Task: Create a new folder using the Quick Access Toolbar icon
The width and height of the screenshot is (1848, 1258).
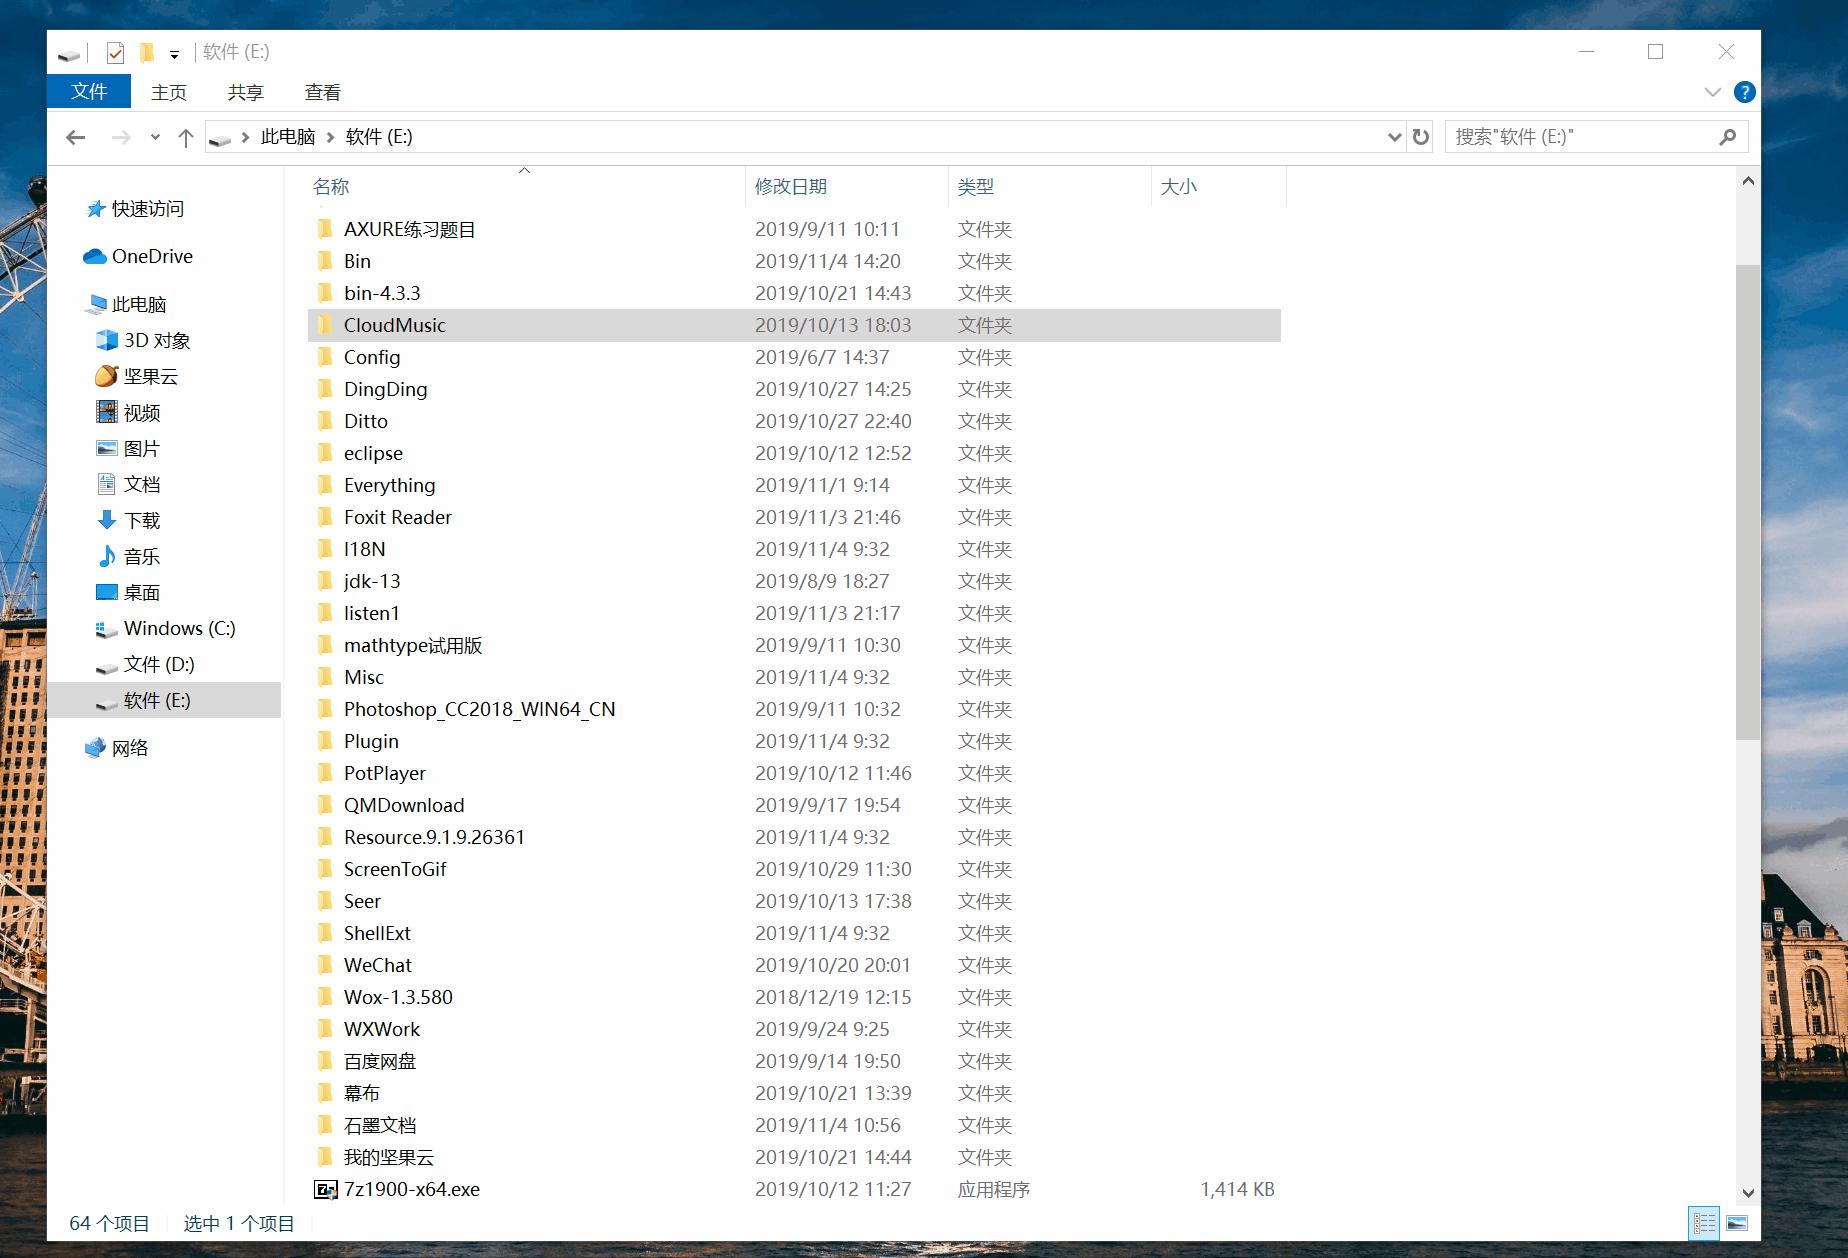Action: tap(147, 52)
